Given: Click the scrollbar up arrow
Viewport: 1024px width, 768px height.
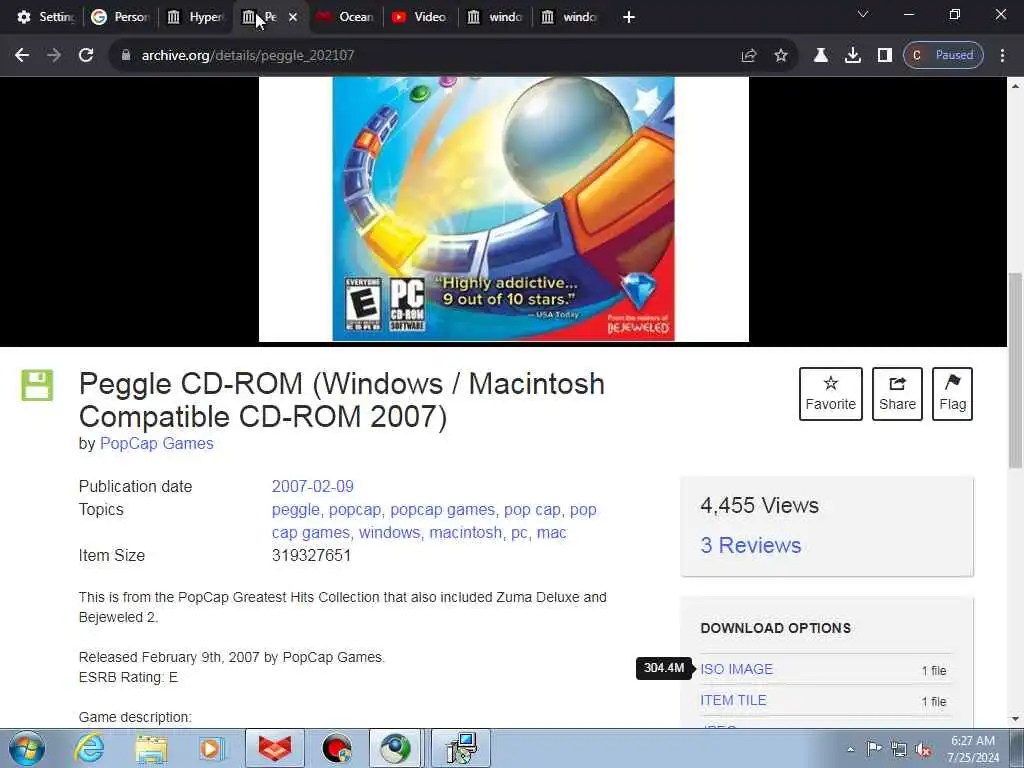Looking at the screenshot, I should click(x=1016, y=86).
